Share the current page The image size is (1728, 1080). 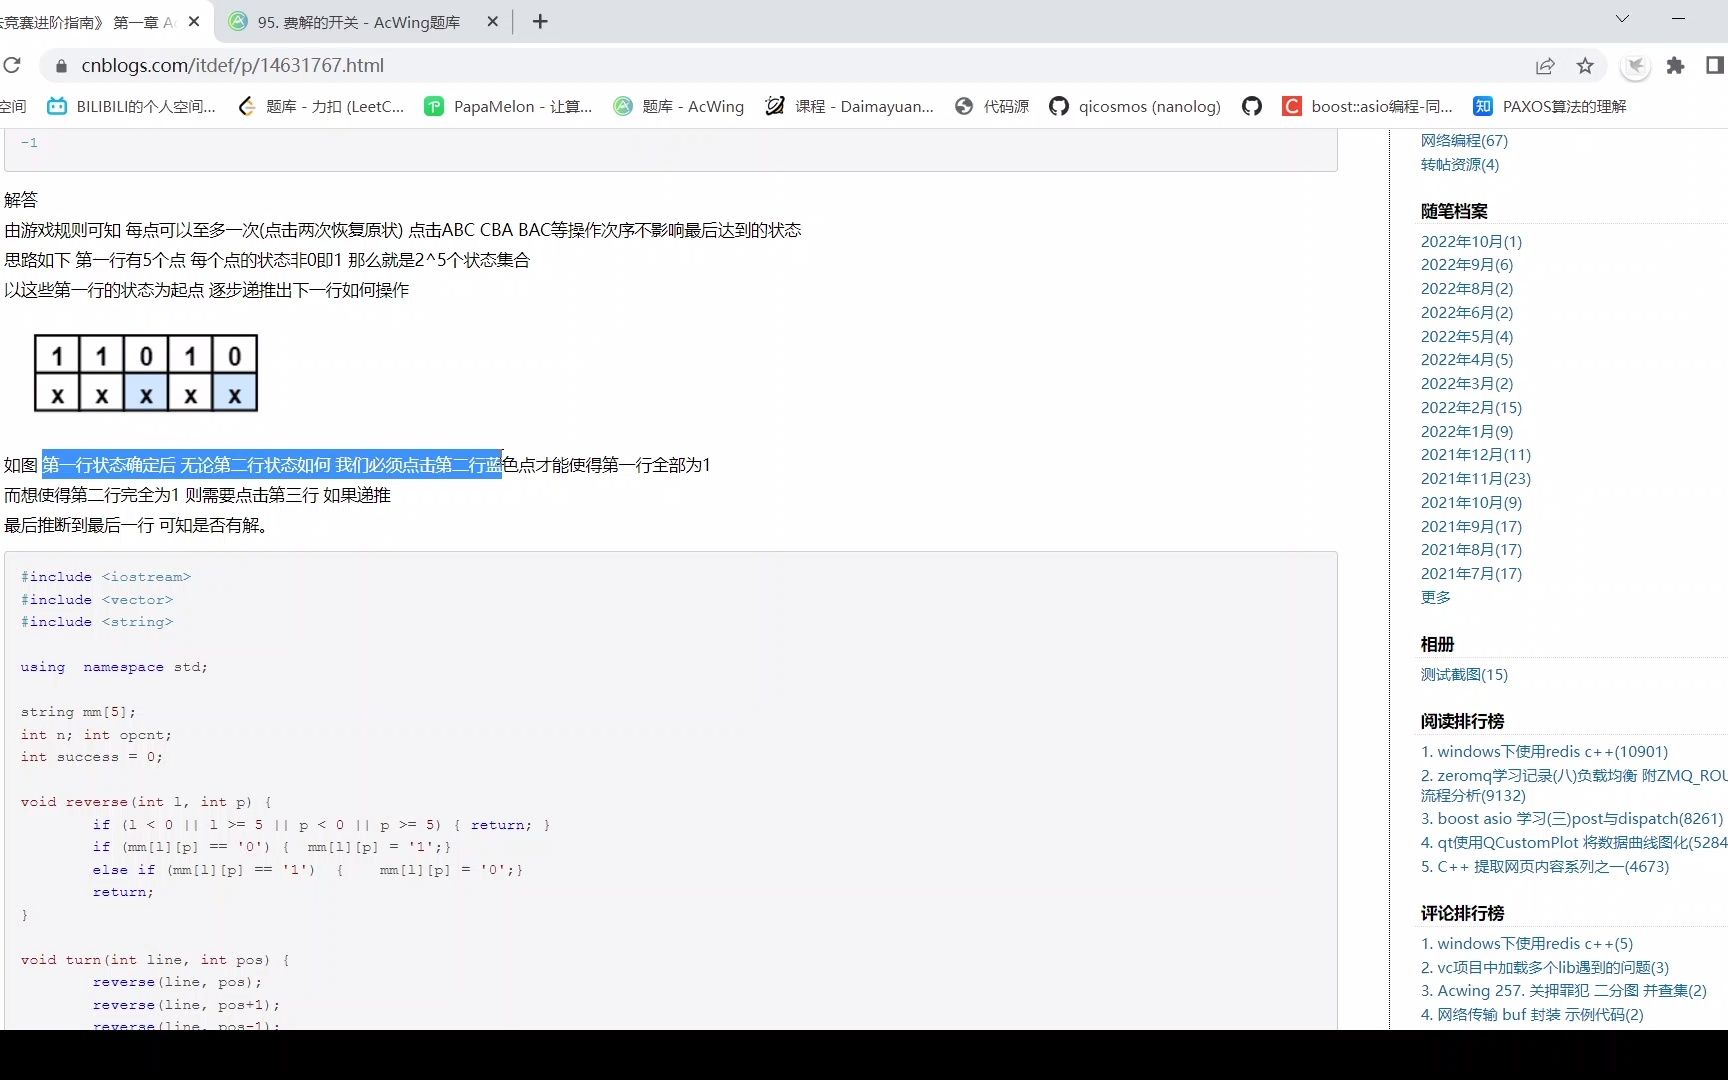[1545, 65]
